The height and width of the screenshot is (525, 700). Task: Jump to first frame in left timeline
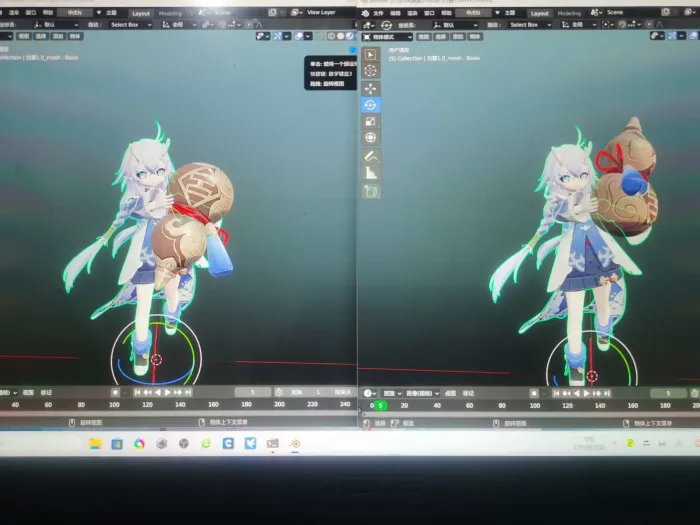137,392
